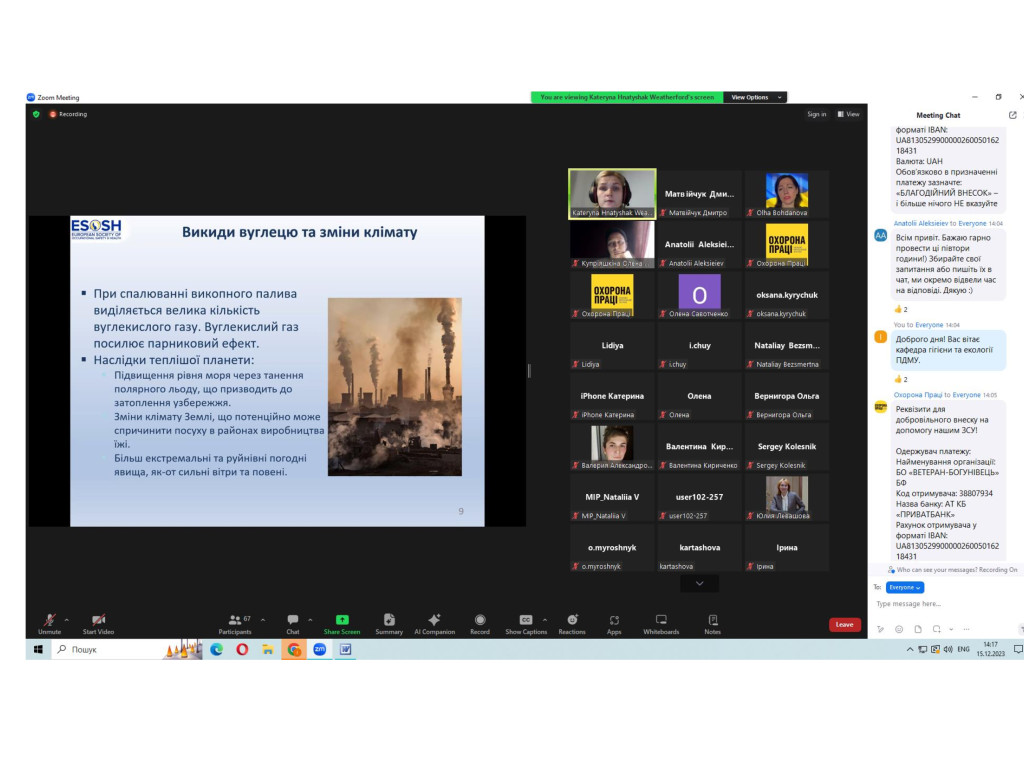Open Whiteboards
The width and height of the screenshot is (1024, 768).
pos(661,624)
